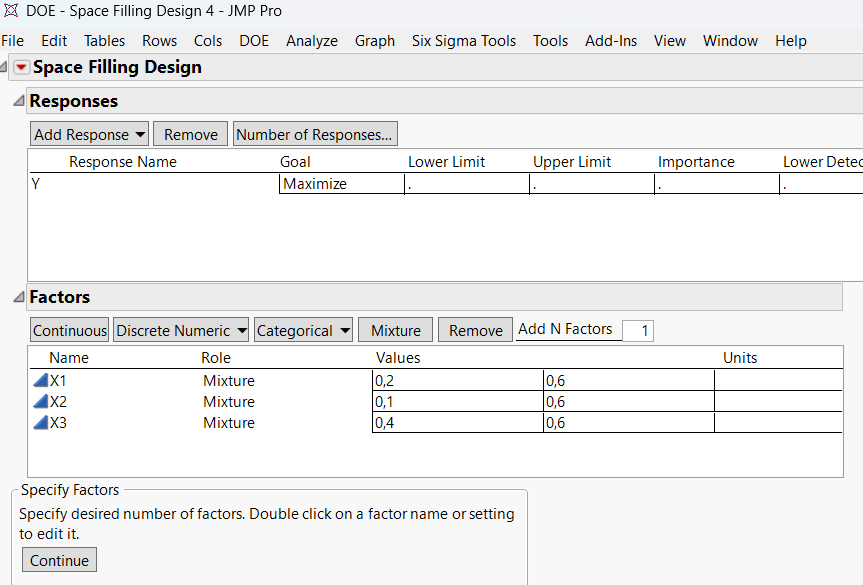Collapse the Factors outline section
This screenshot has width=863, height=585.
(19, 297)
